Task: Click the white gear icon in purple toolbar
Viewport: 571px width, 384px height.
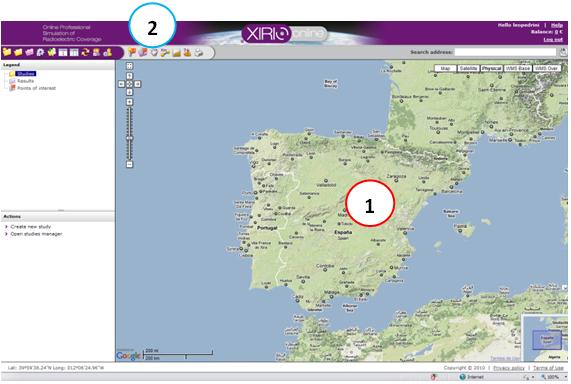Action: coord(40,52)
